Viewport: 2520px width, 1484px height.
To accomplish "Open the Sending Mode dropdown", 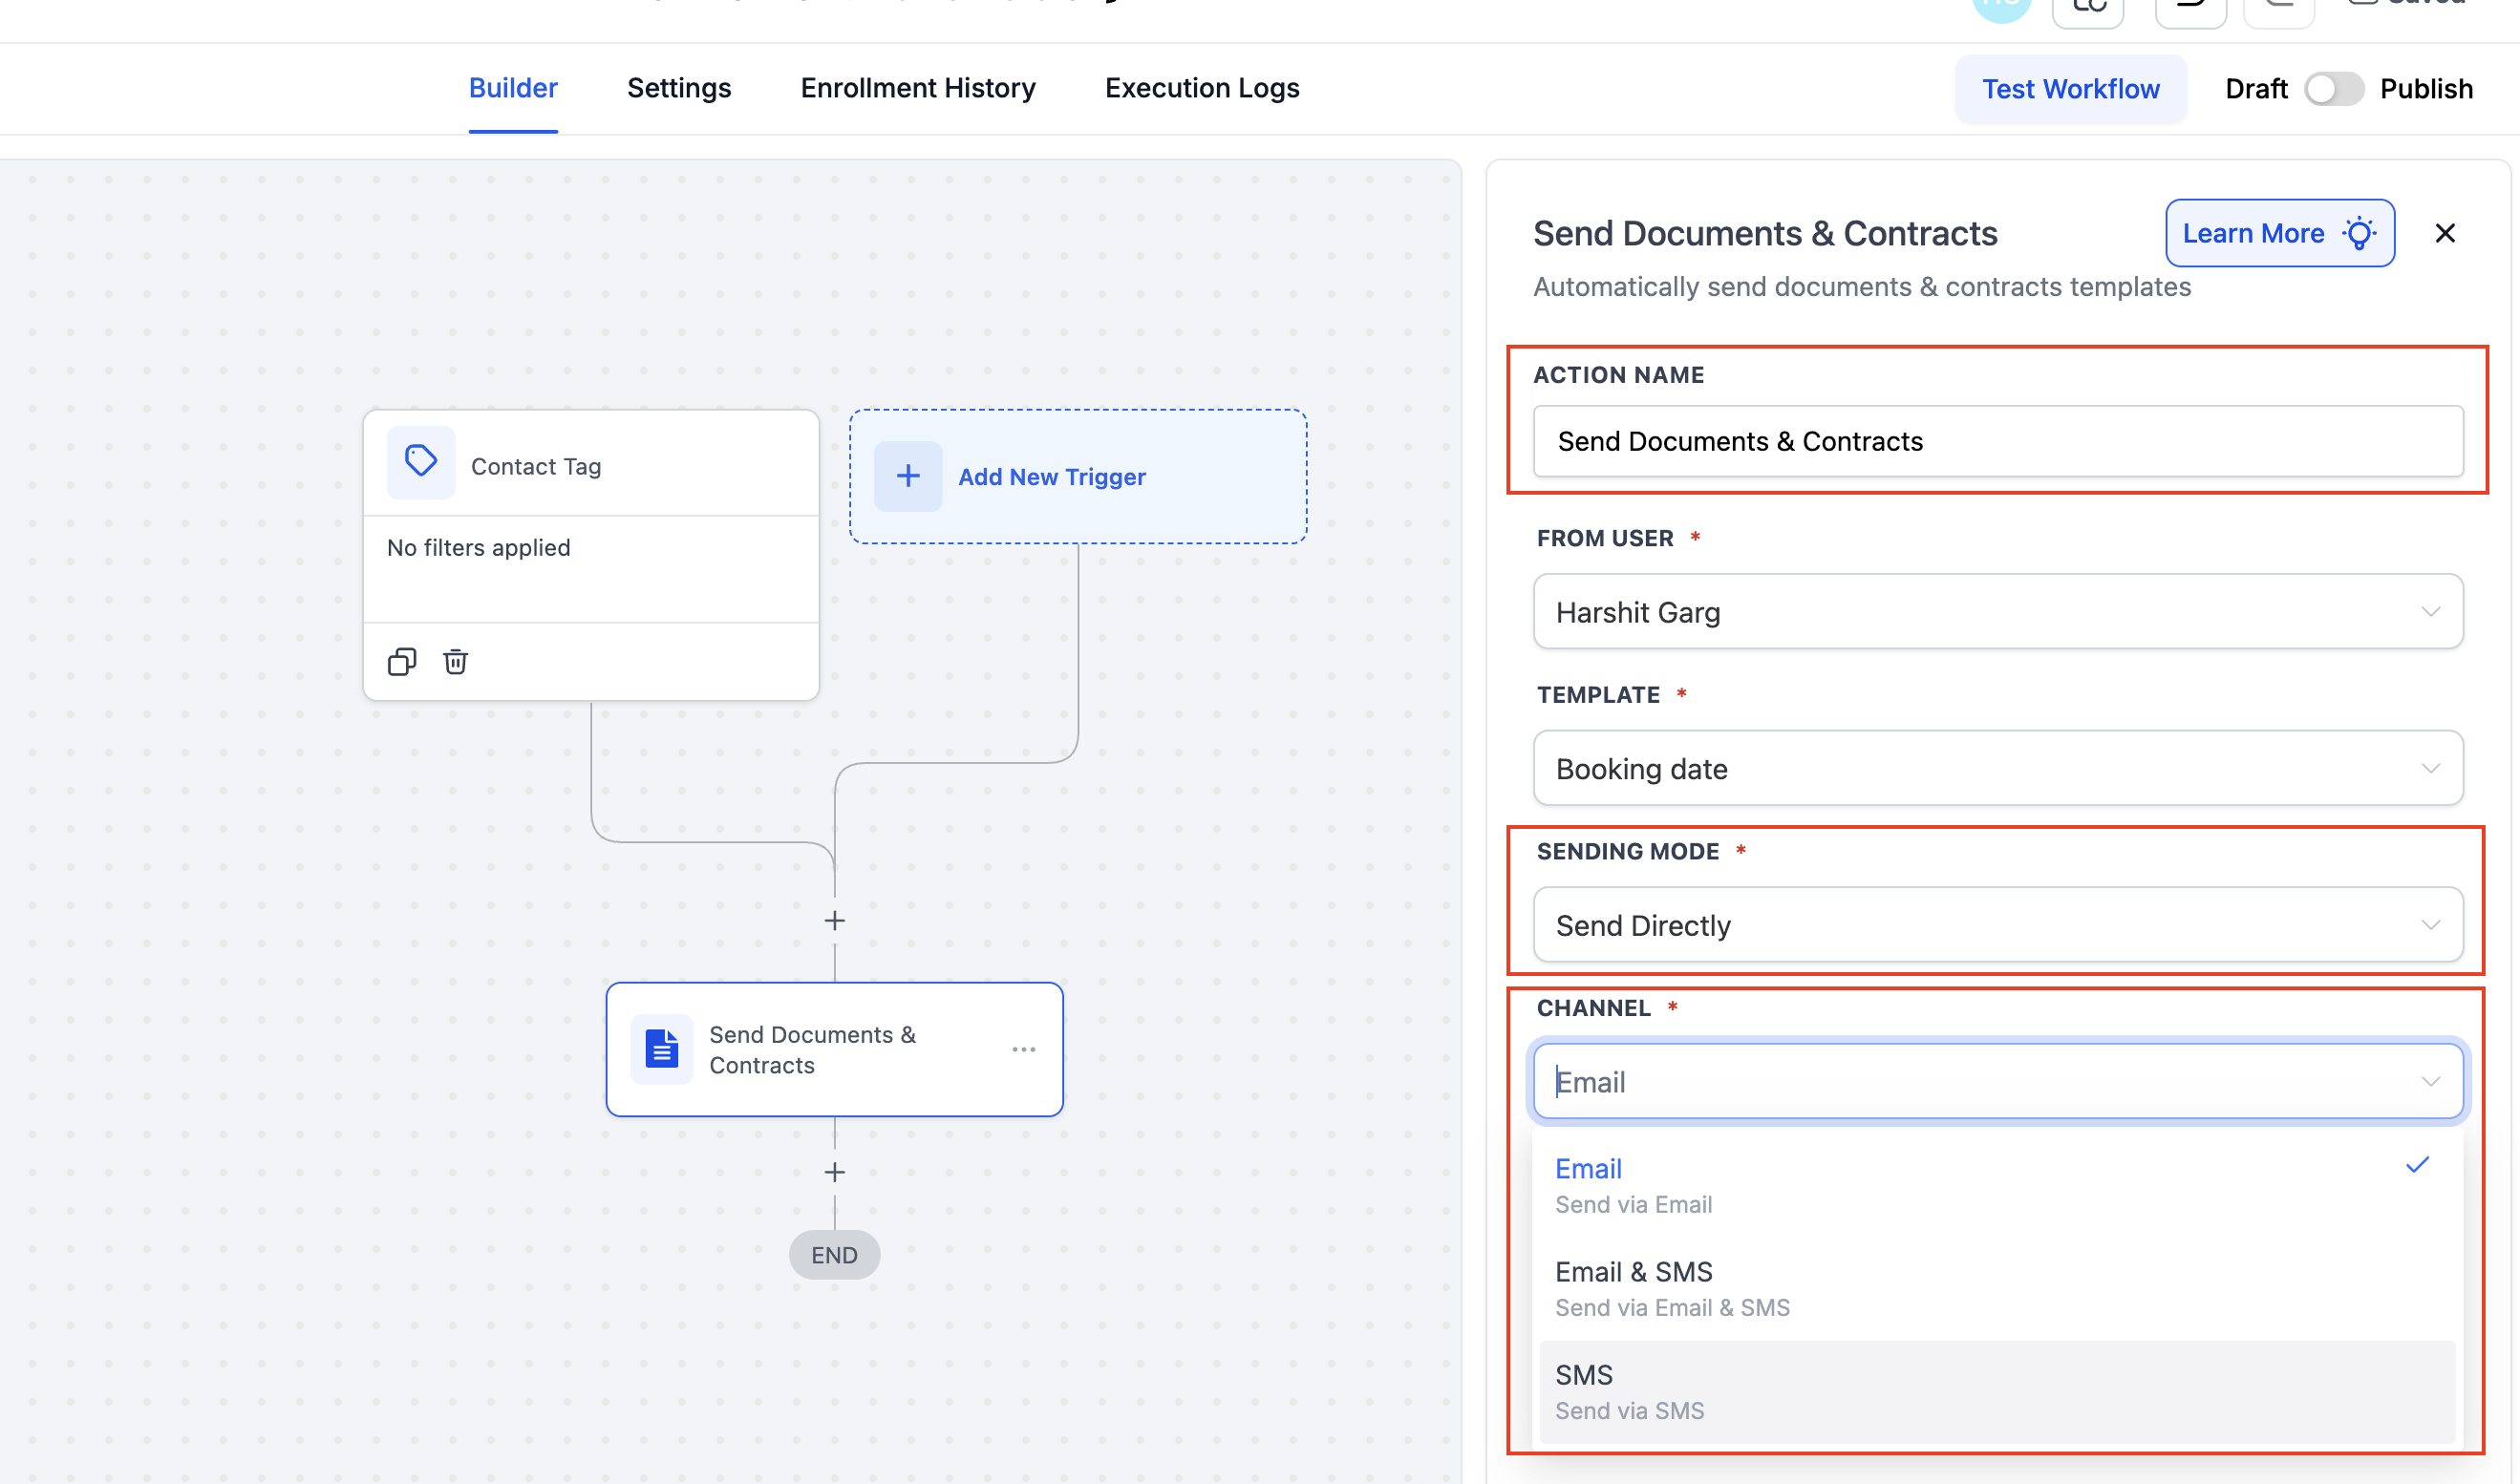I will pyautogui.click(x=1997, y=925).
